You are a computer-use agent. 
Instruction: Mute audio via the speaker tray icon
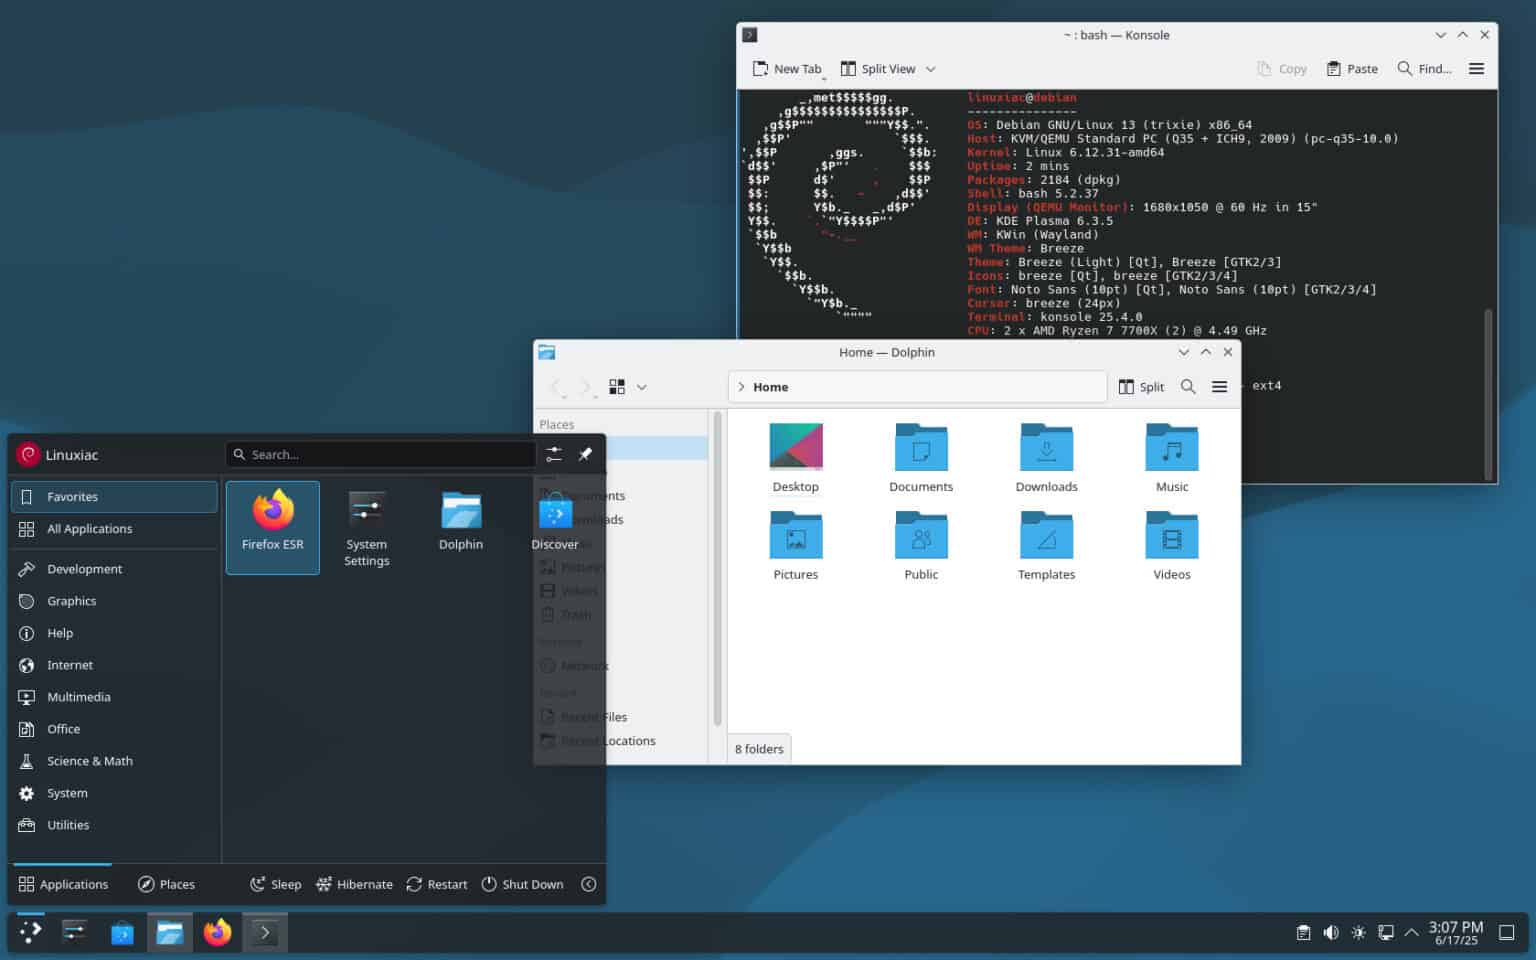1330,931
